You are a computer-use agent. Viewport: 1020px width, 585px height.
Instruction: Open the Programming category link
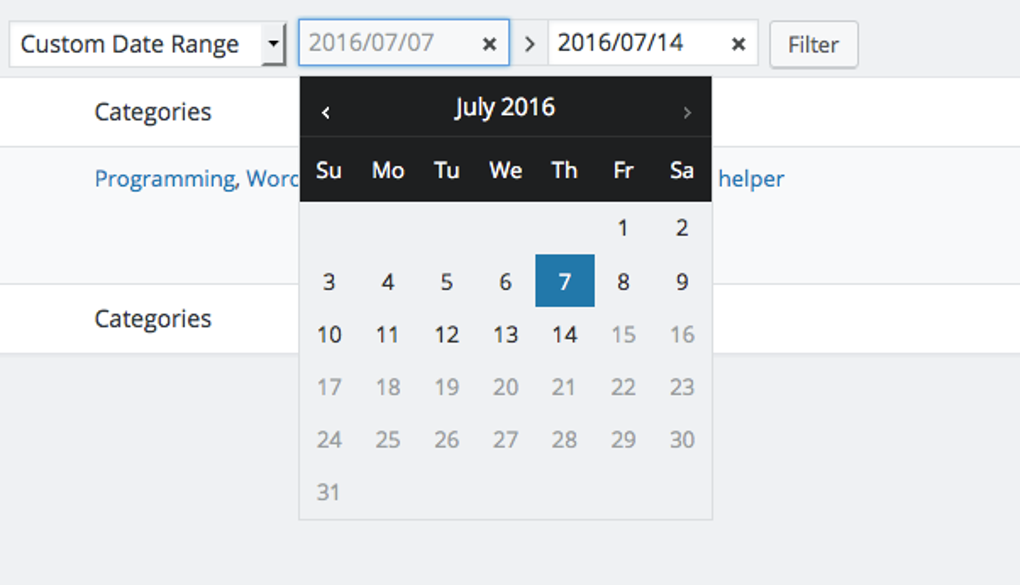pos(160,179)
